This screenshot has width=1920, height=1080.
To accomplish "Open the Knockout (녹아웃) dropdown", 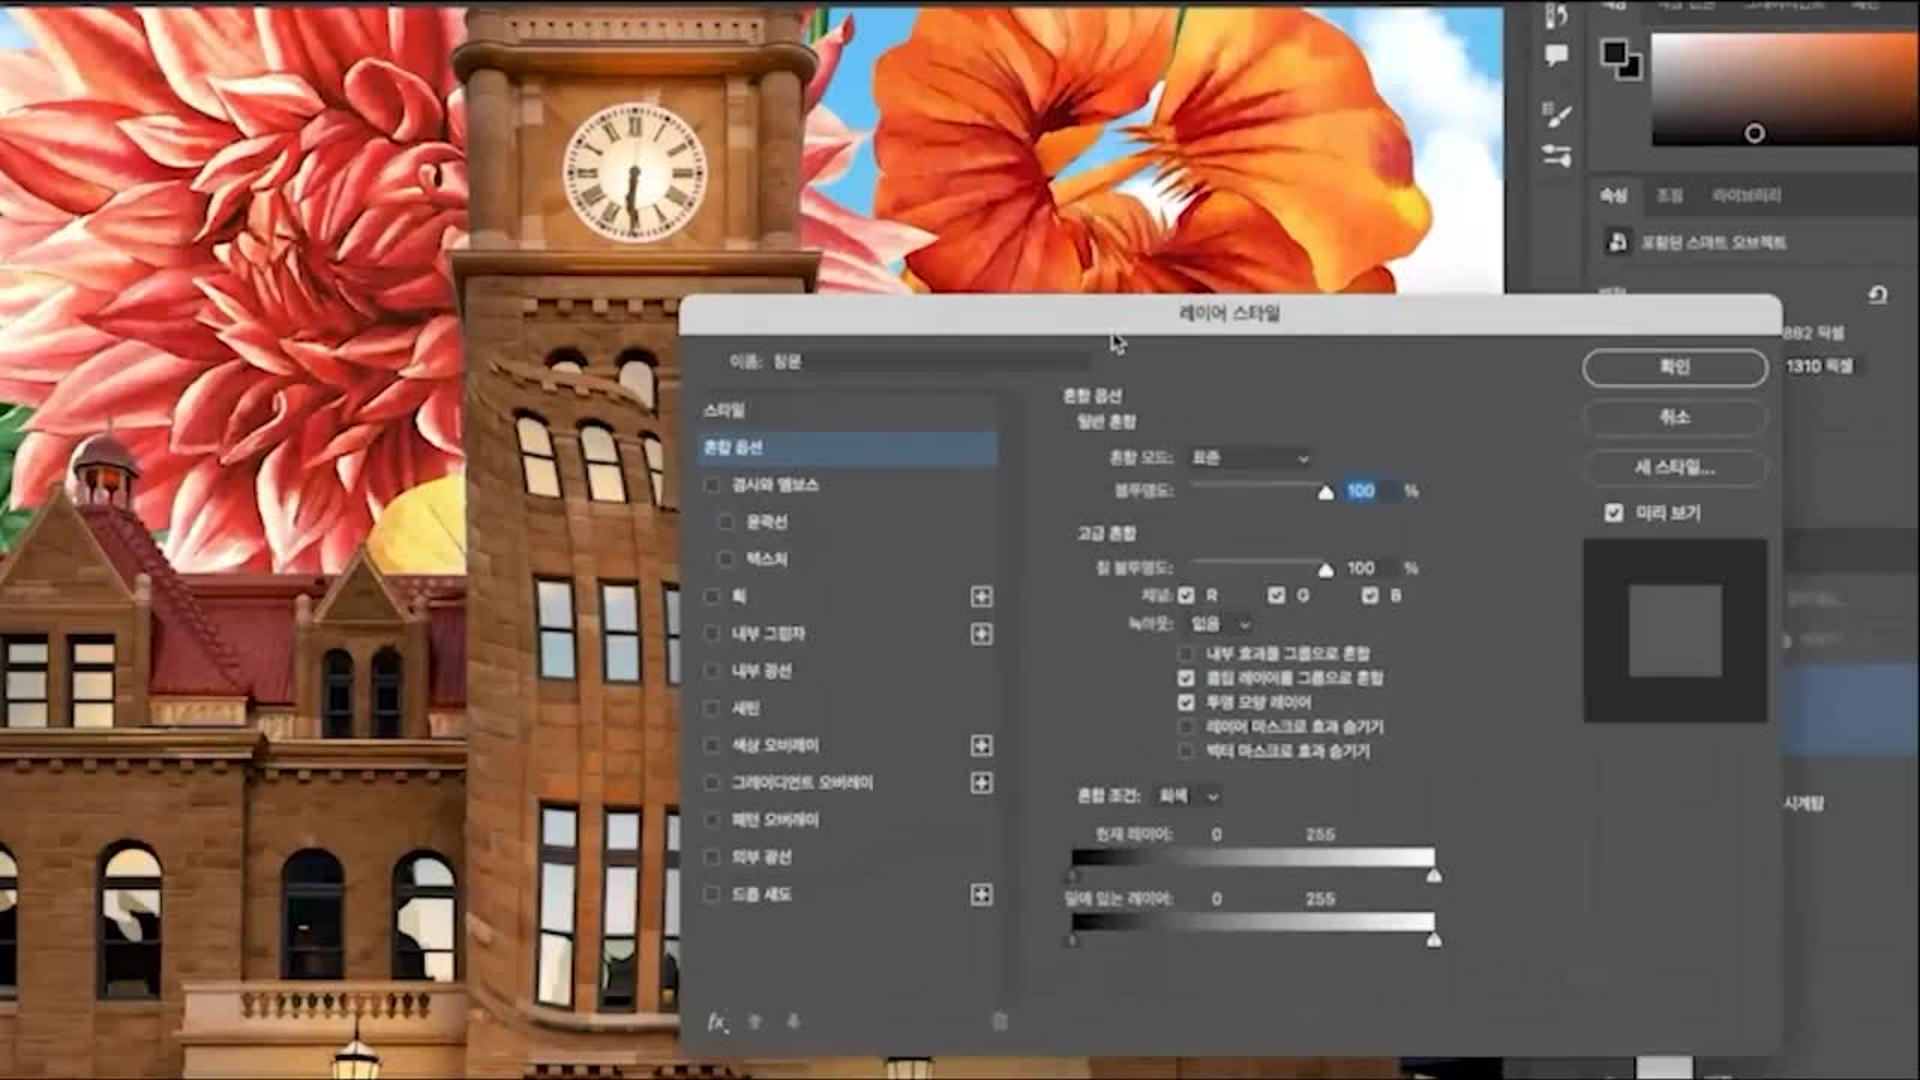I will pos(1220,624).
